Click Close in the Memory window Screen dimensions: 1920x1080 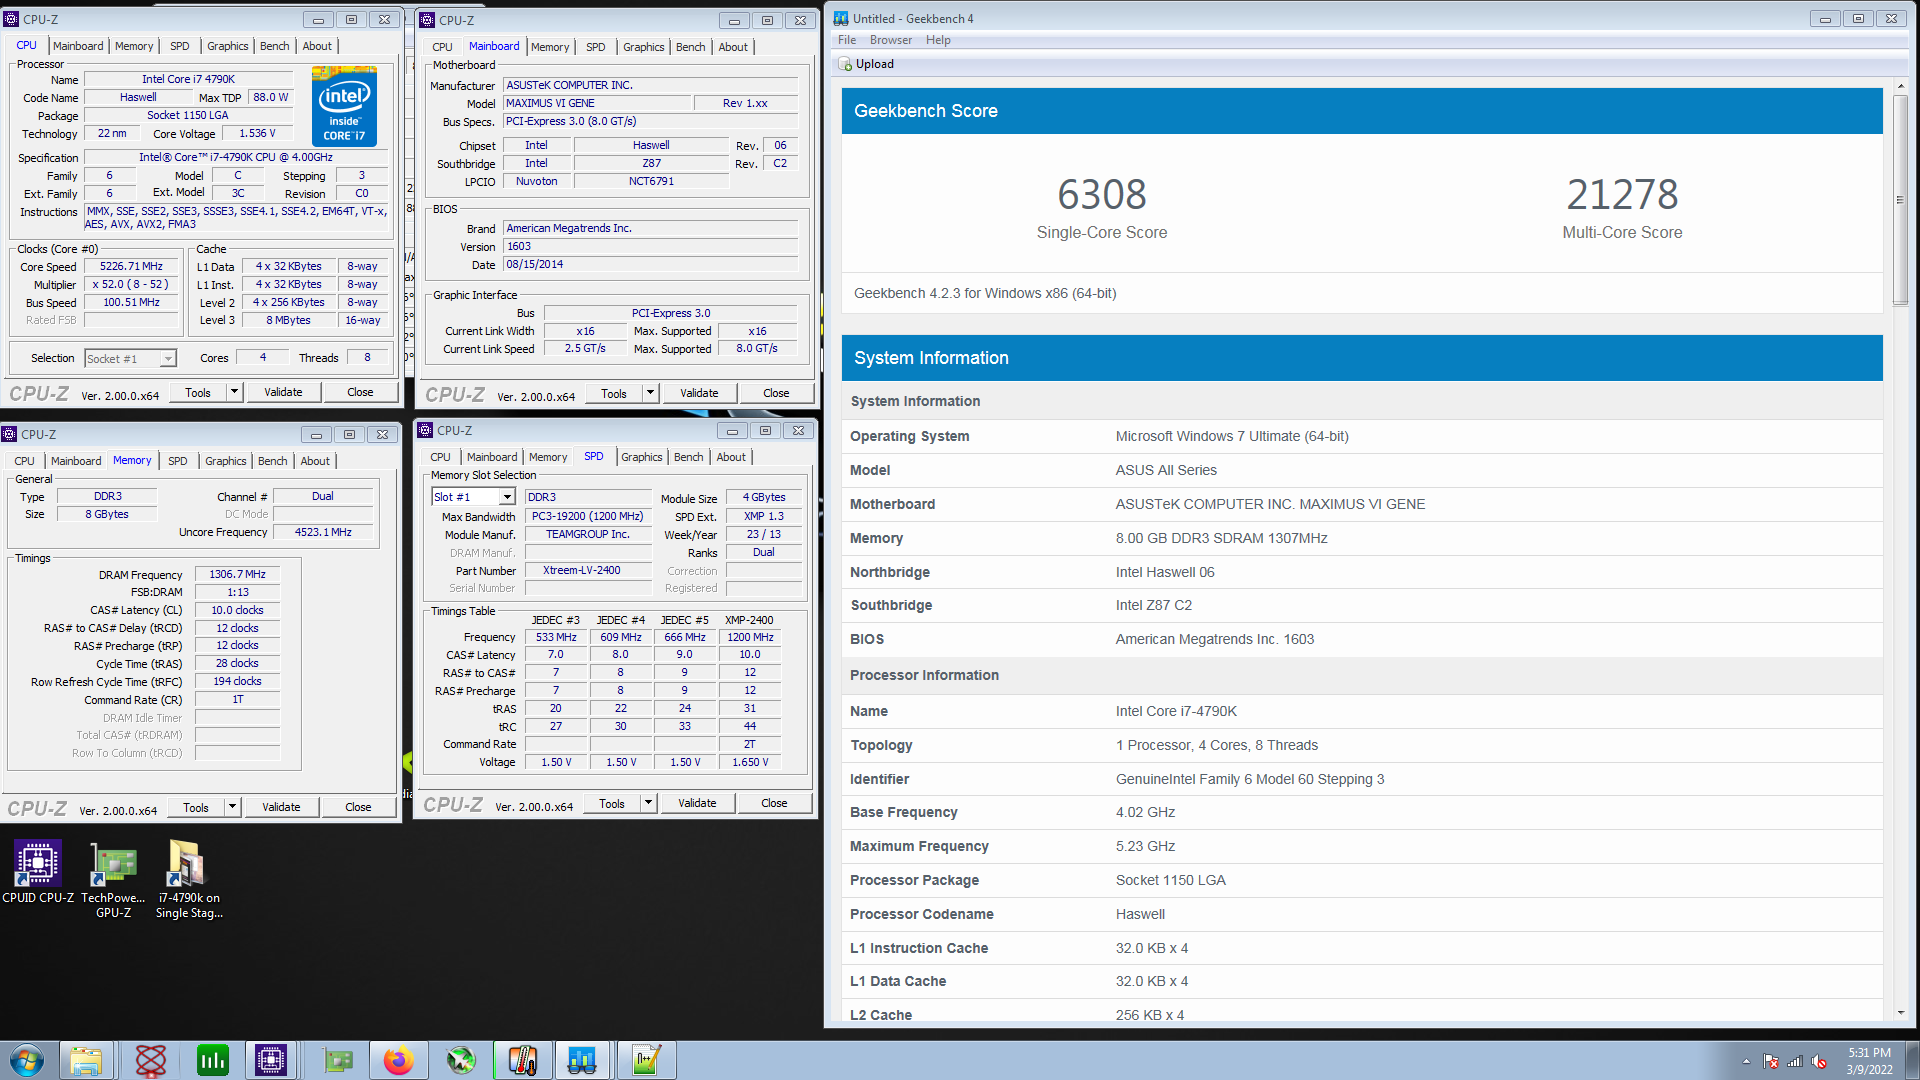[358, 807]
